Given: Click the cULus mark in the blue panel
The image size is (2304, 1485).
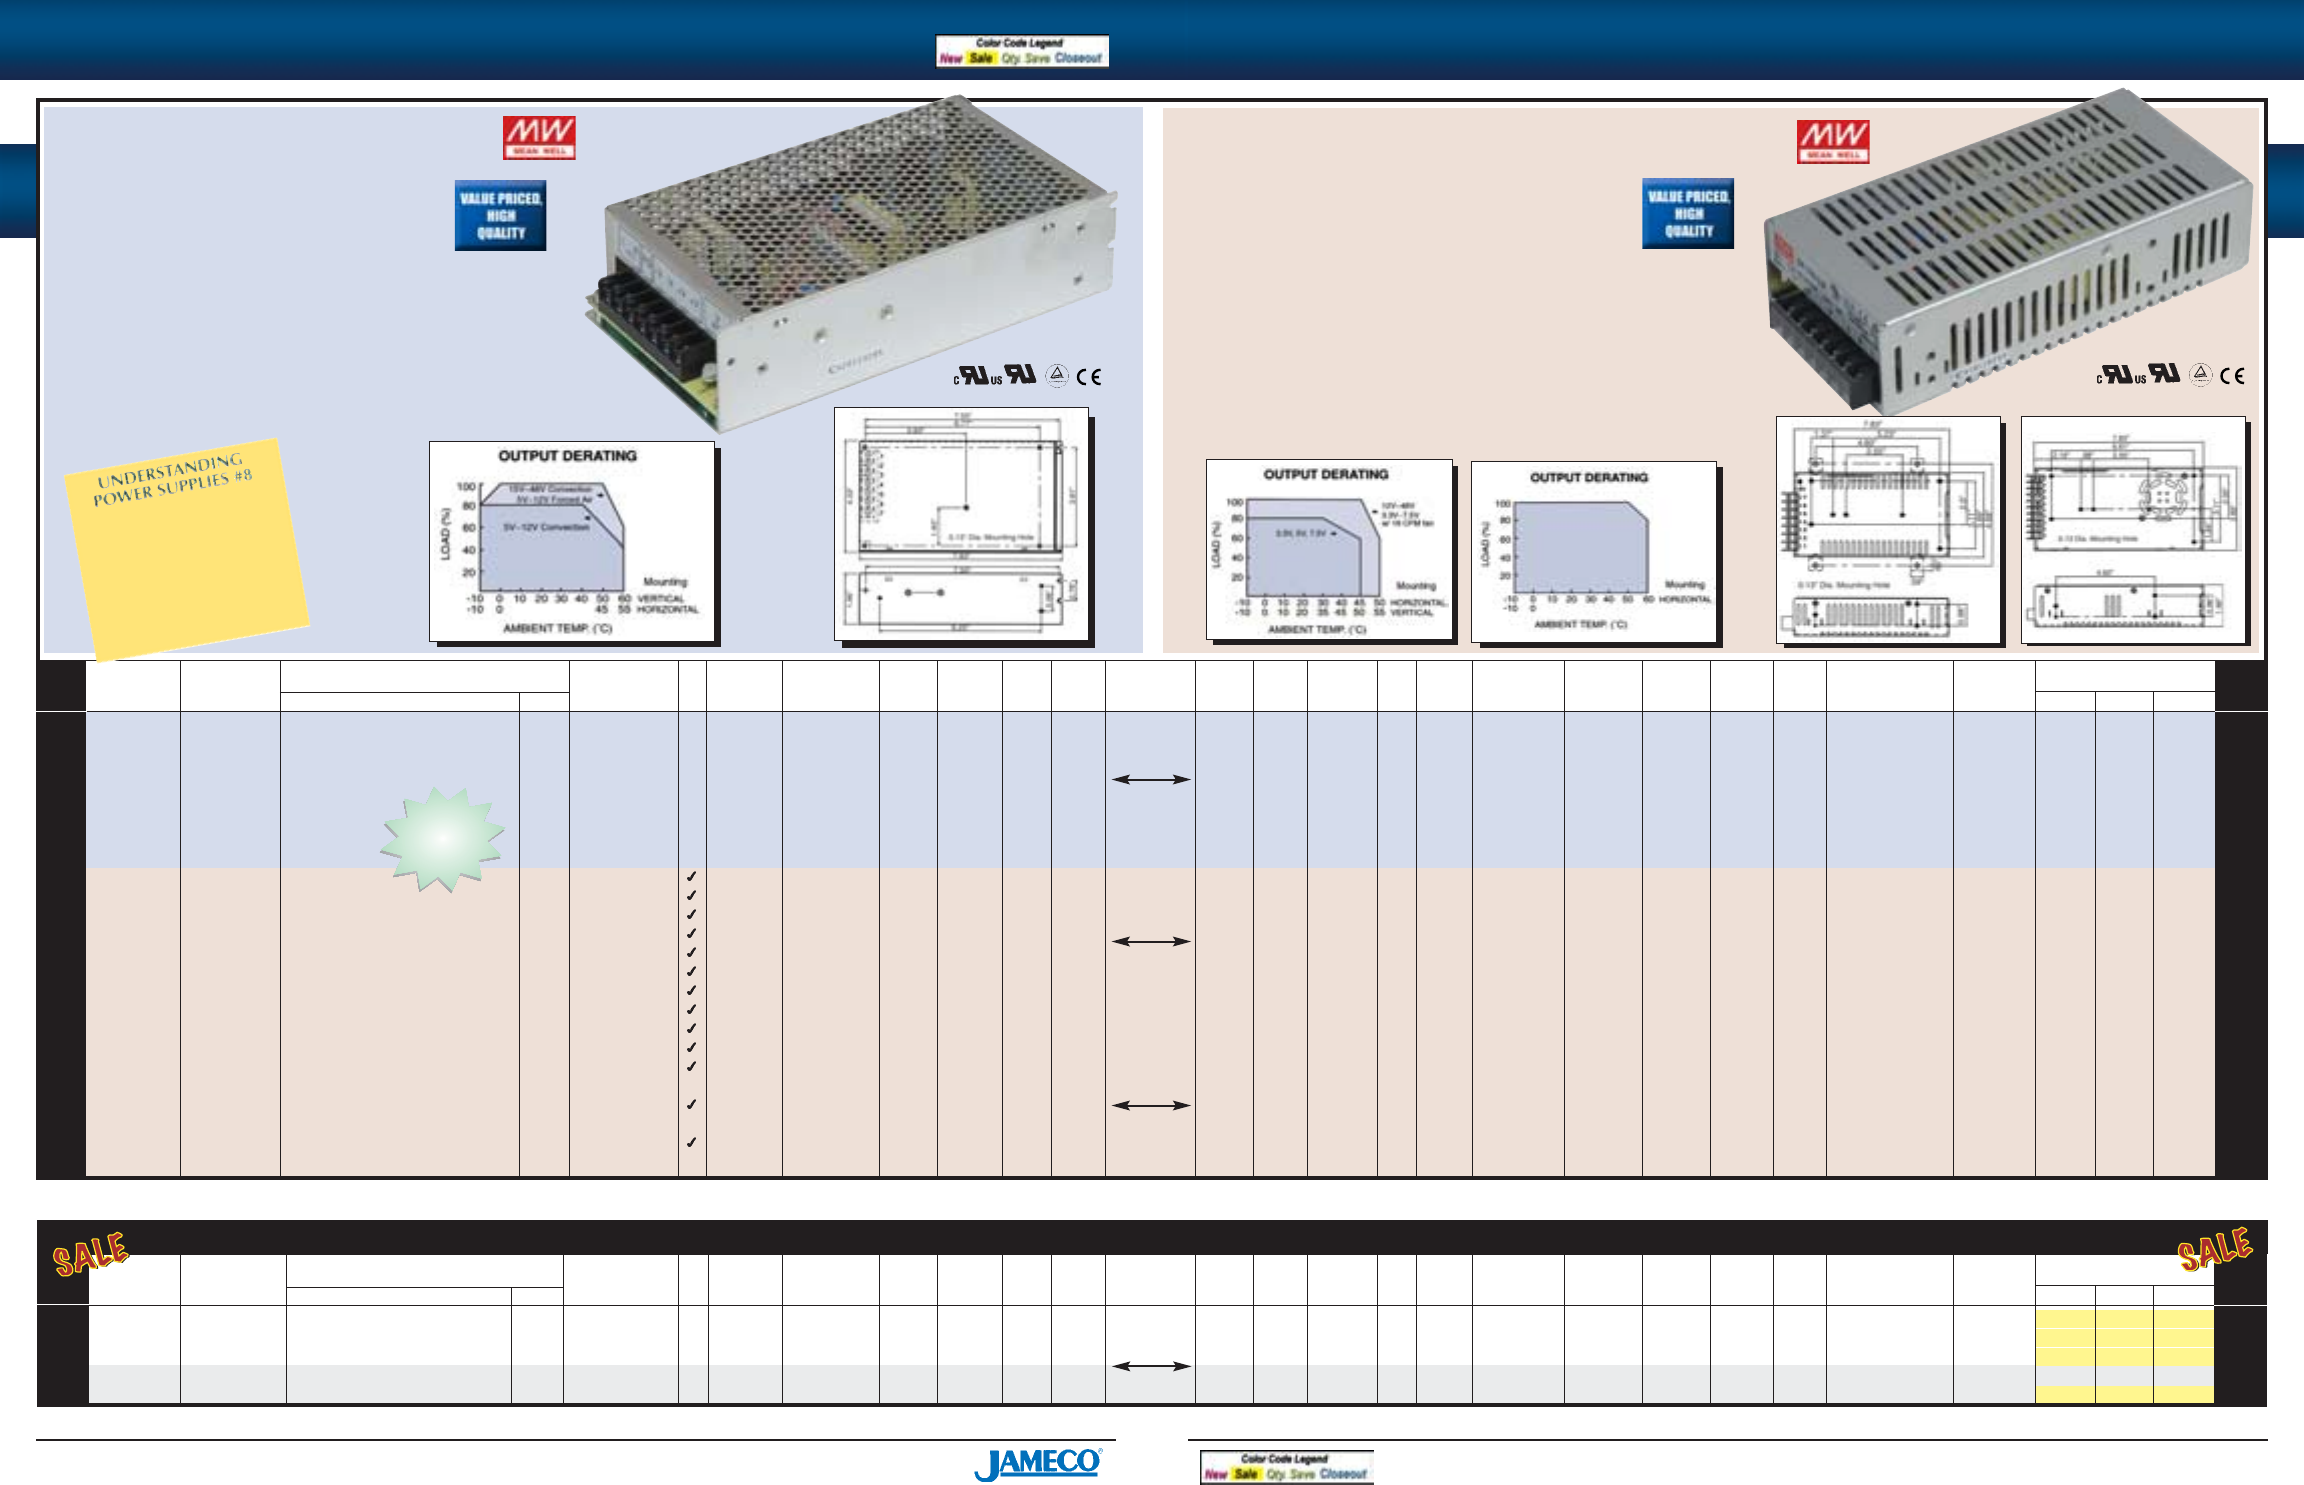Looking at the screenshot, I should [977, 376].
